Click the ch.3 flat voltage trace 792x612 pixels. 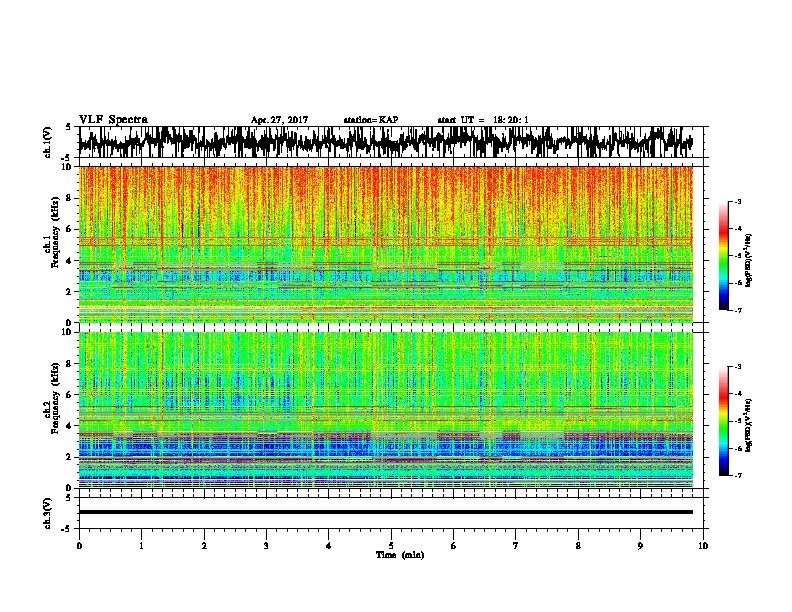click(386, 512)
